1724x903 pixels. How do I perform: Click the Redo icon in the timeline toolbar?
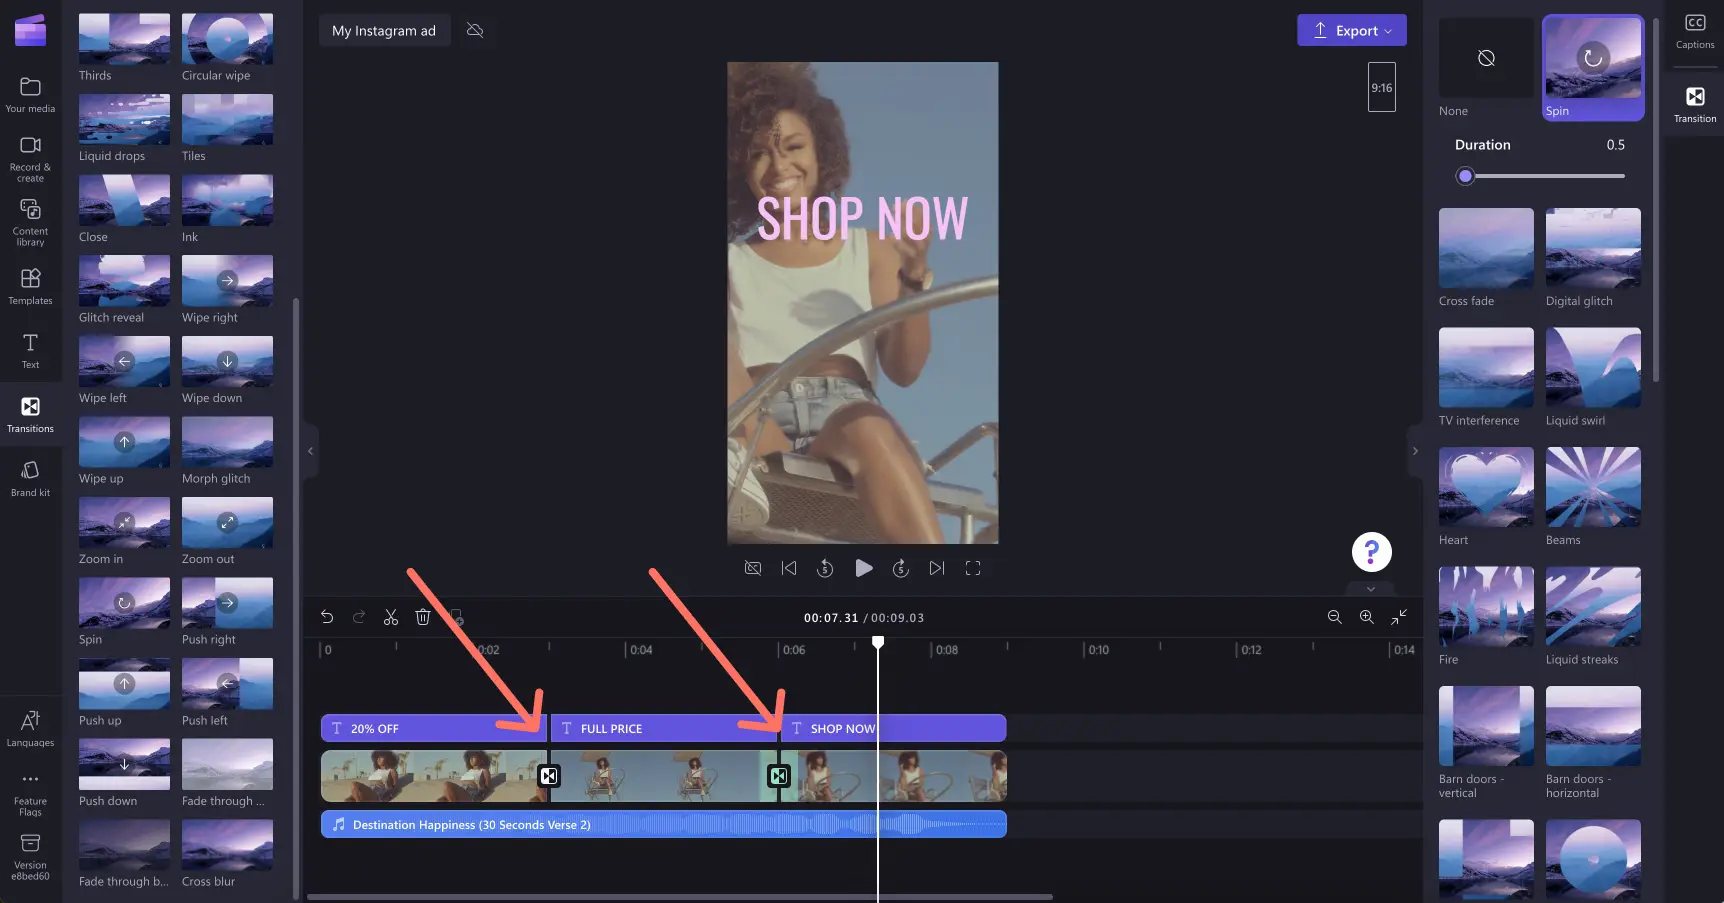[x=359, y=617]
